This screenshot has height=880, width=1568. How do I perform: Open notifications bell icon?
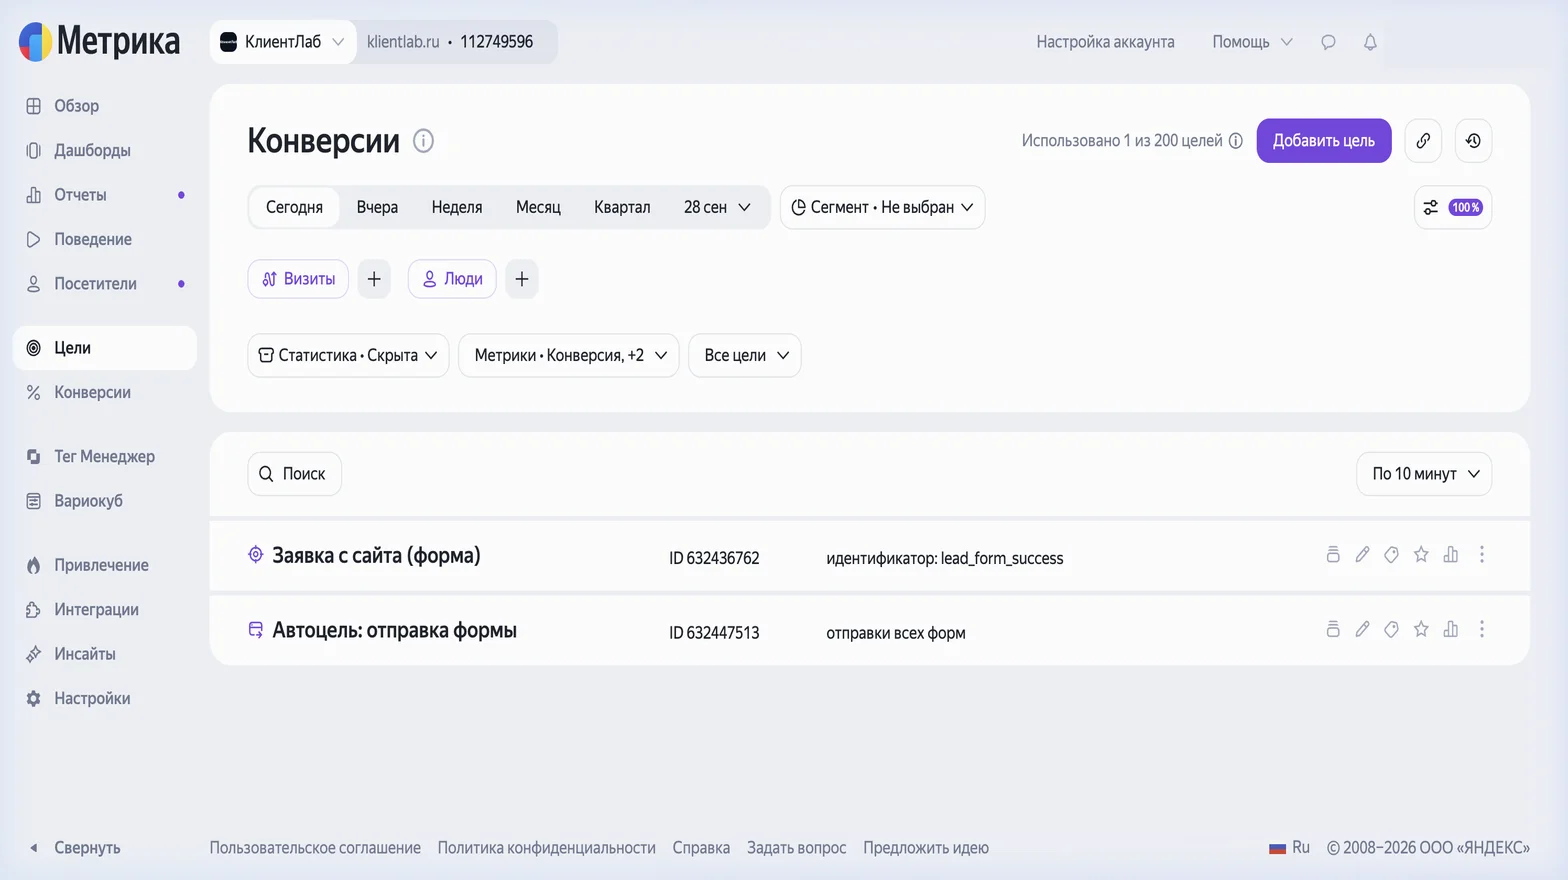[1370, 42]
